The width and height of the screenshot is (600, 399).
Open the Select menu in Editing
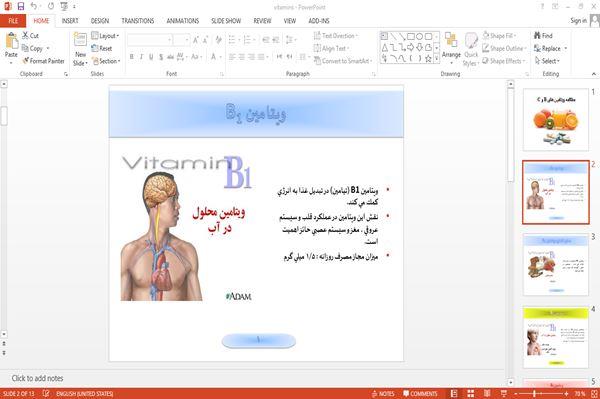[x=548, y=61]
